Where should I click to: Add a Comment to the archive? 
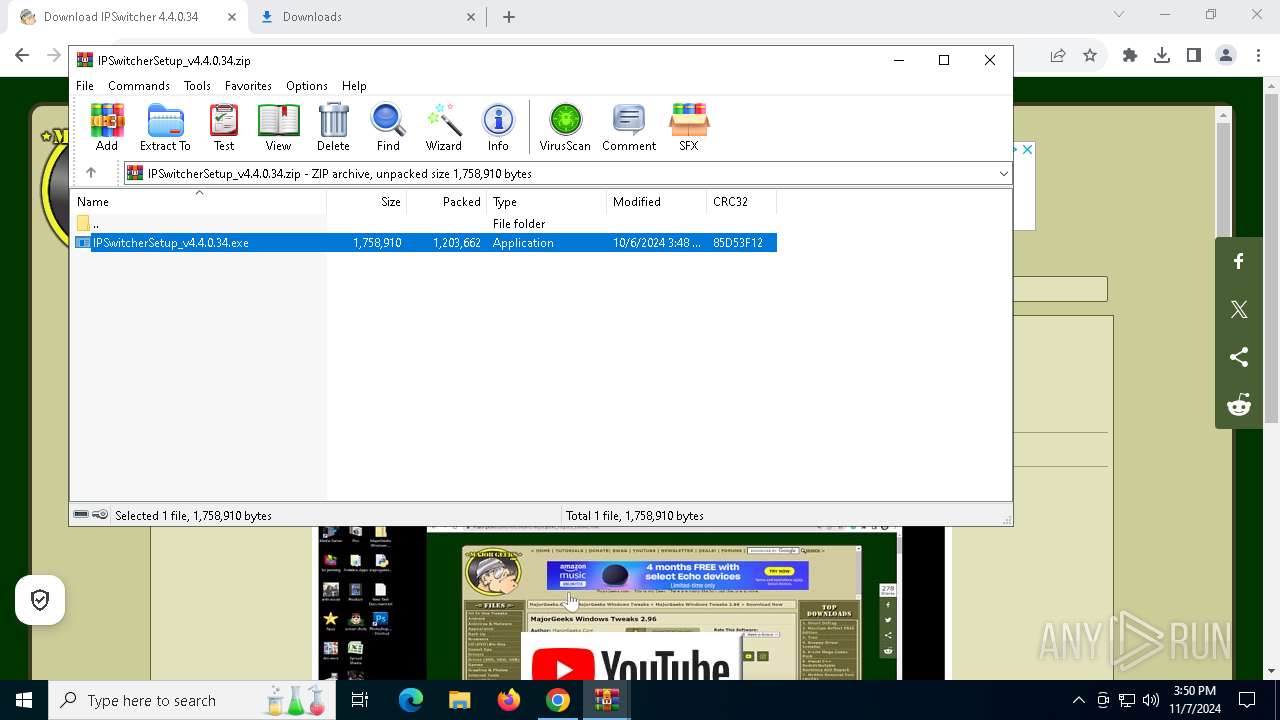coord(629,127)
